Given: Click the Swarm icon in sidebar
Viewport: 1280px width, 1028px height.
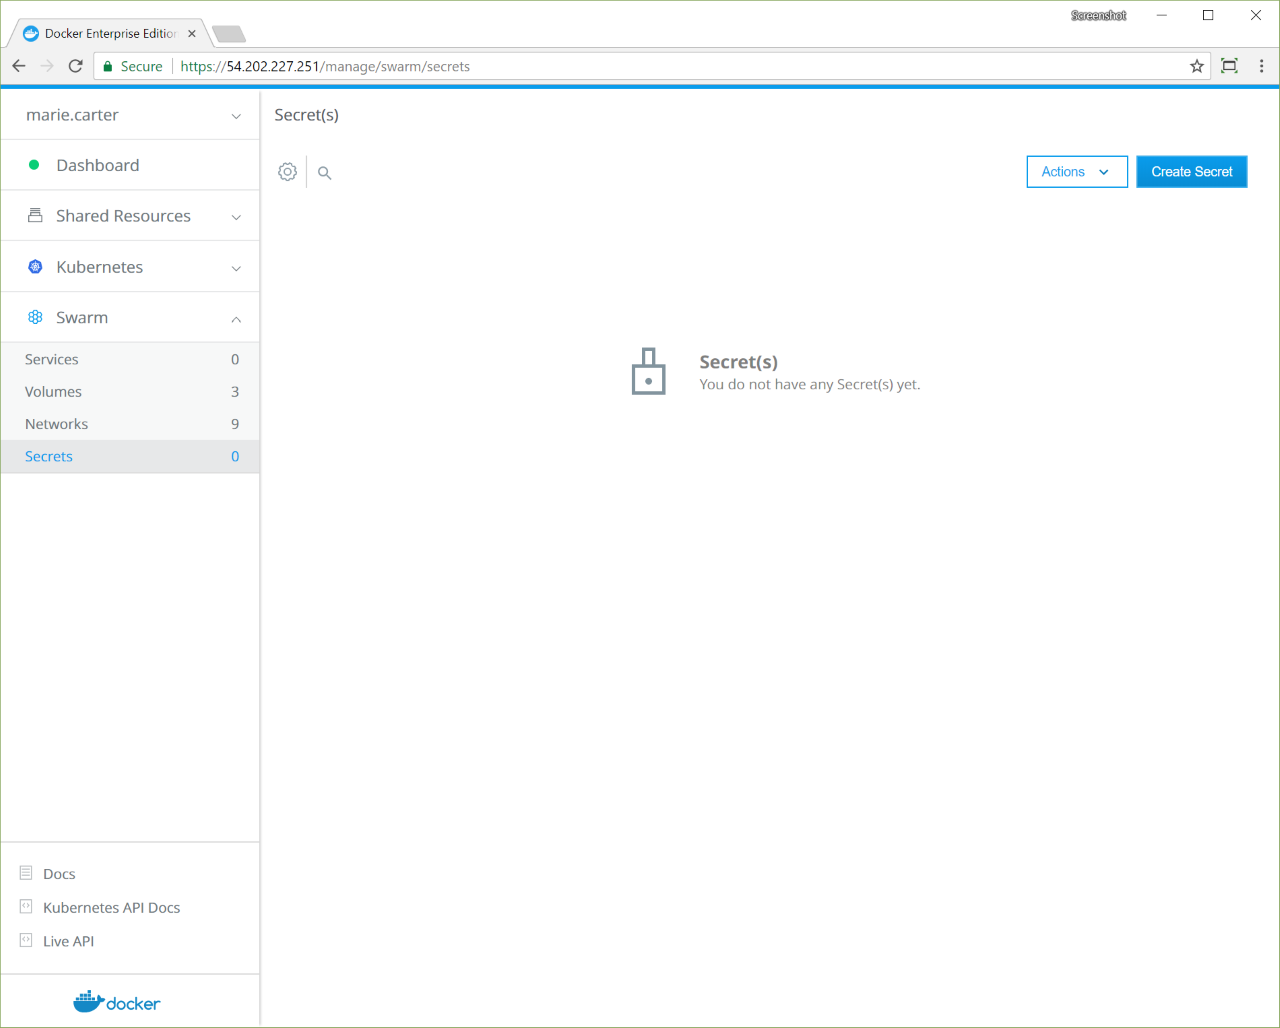Looking at the screenshot, I should 35,317.
